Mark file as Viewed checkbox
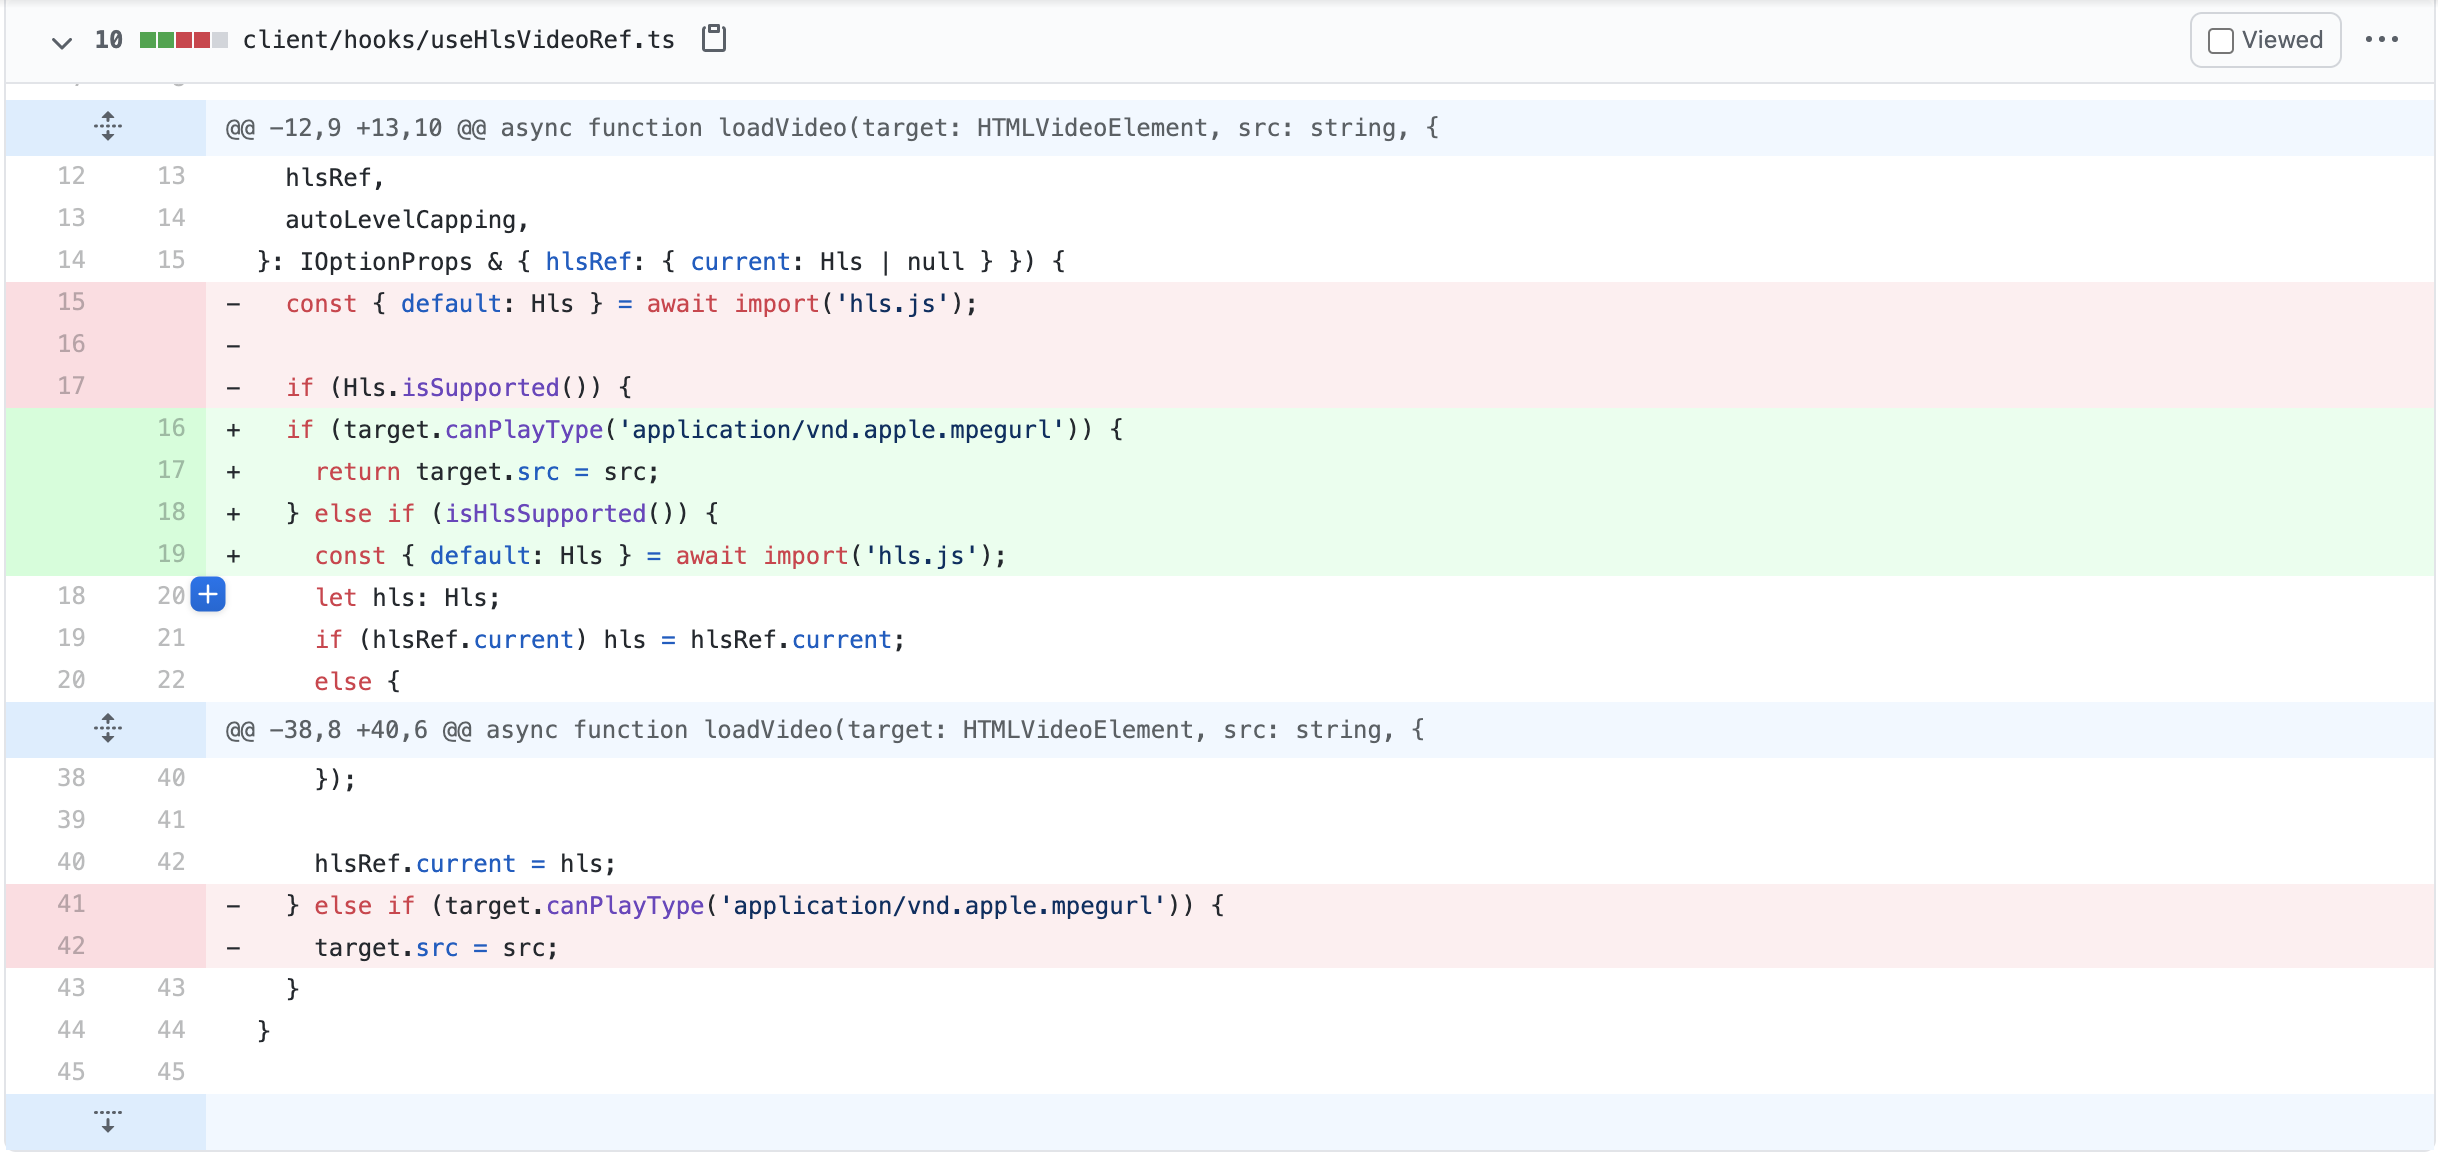The width and height of the screenshot is (2438, 1152). coord(2220,41)
